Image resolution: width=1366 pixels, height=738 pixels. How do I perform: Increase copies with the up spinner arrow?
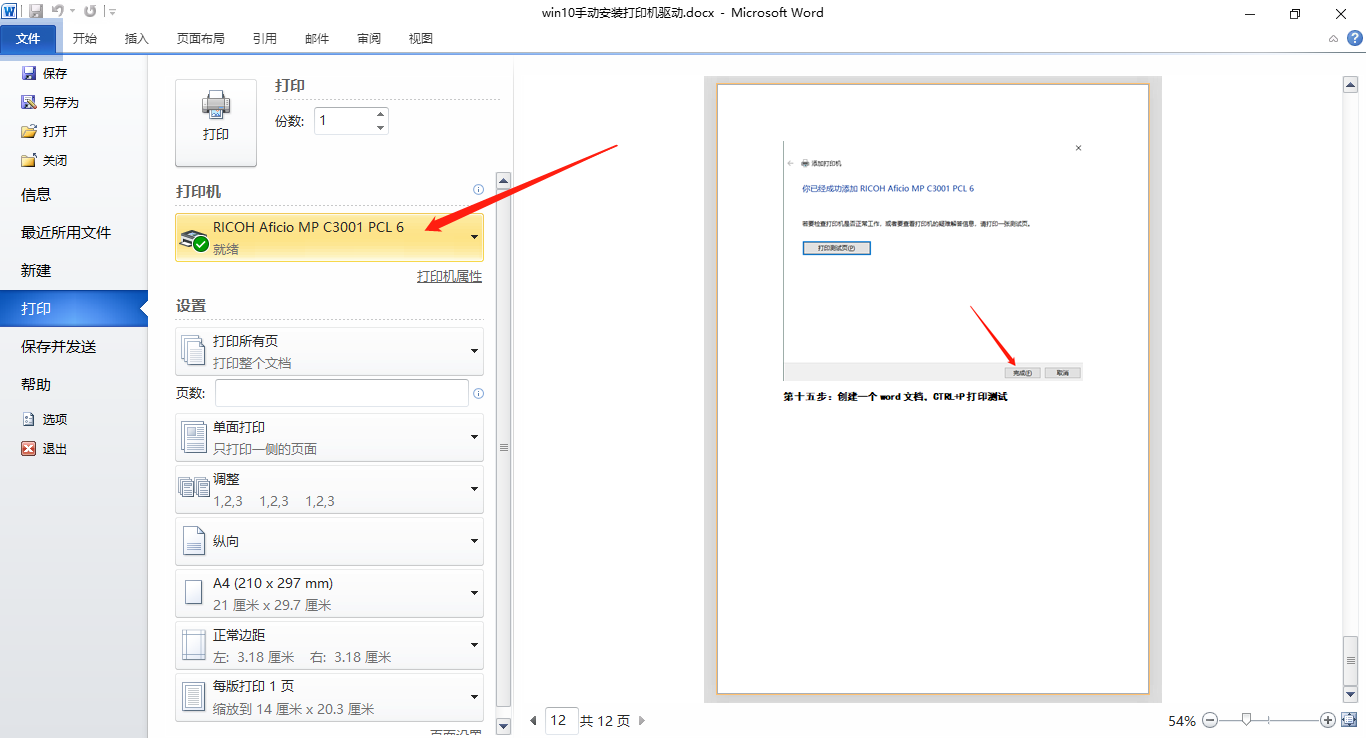(380, 115)
